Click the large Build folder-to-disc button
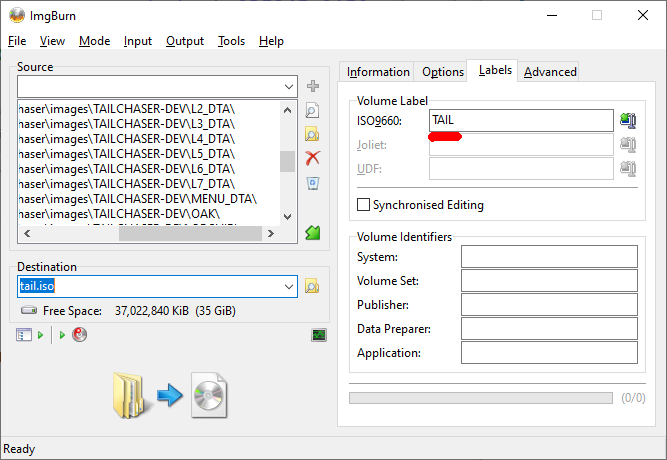 coord(169,395)
